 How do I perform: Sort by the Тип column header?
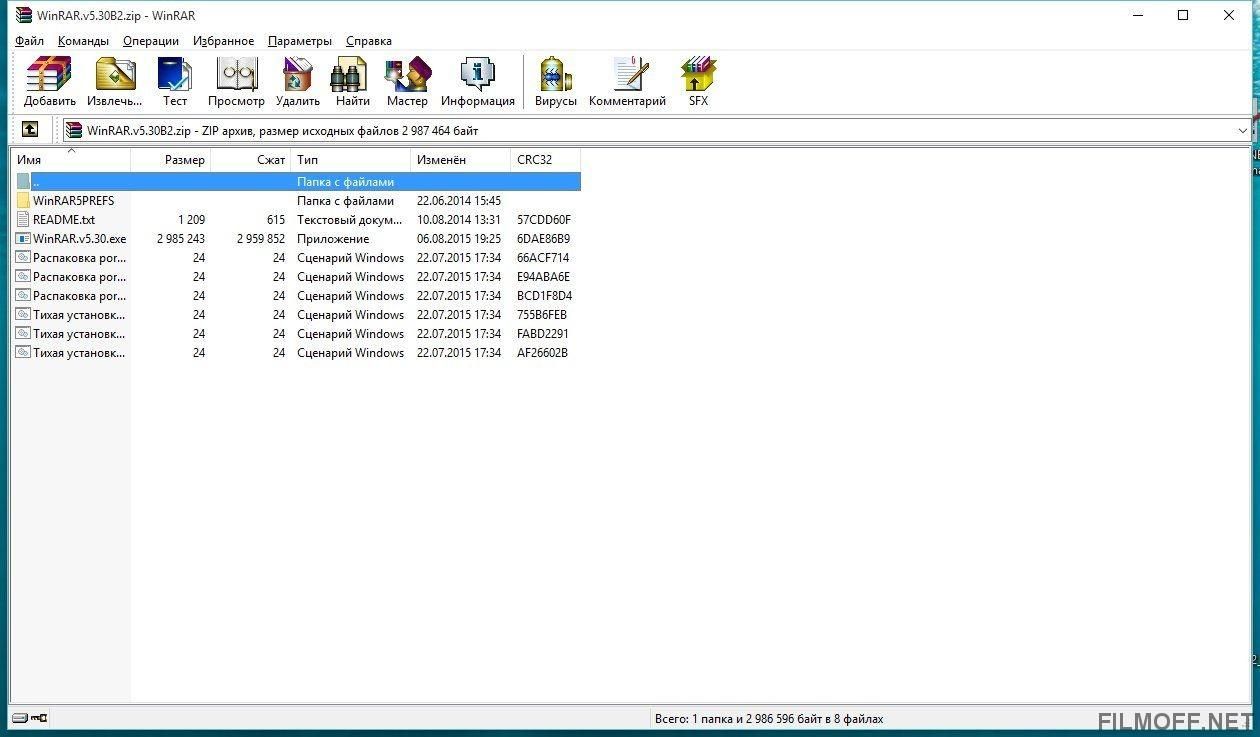350,159
